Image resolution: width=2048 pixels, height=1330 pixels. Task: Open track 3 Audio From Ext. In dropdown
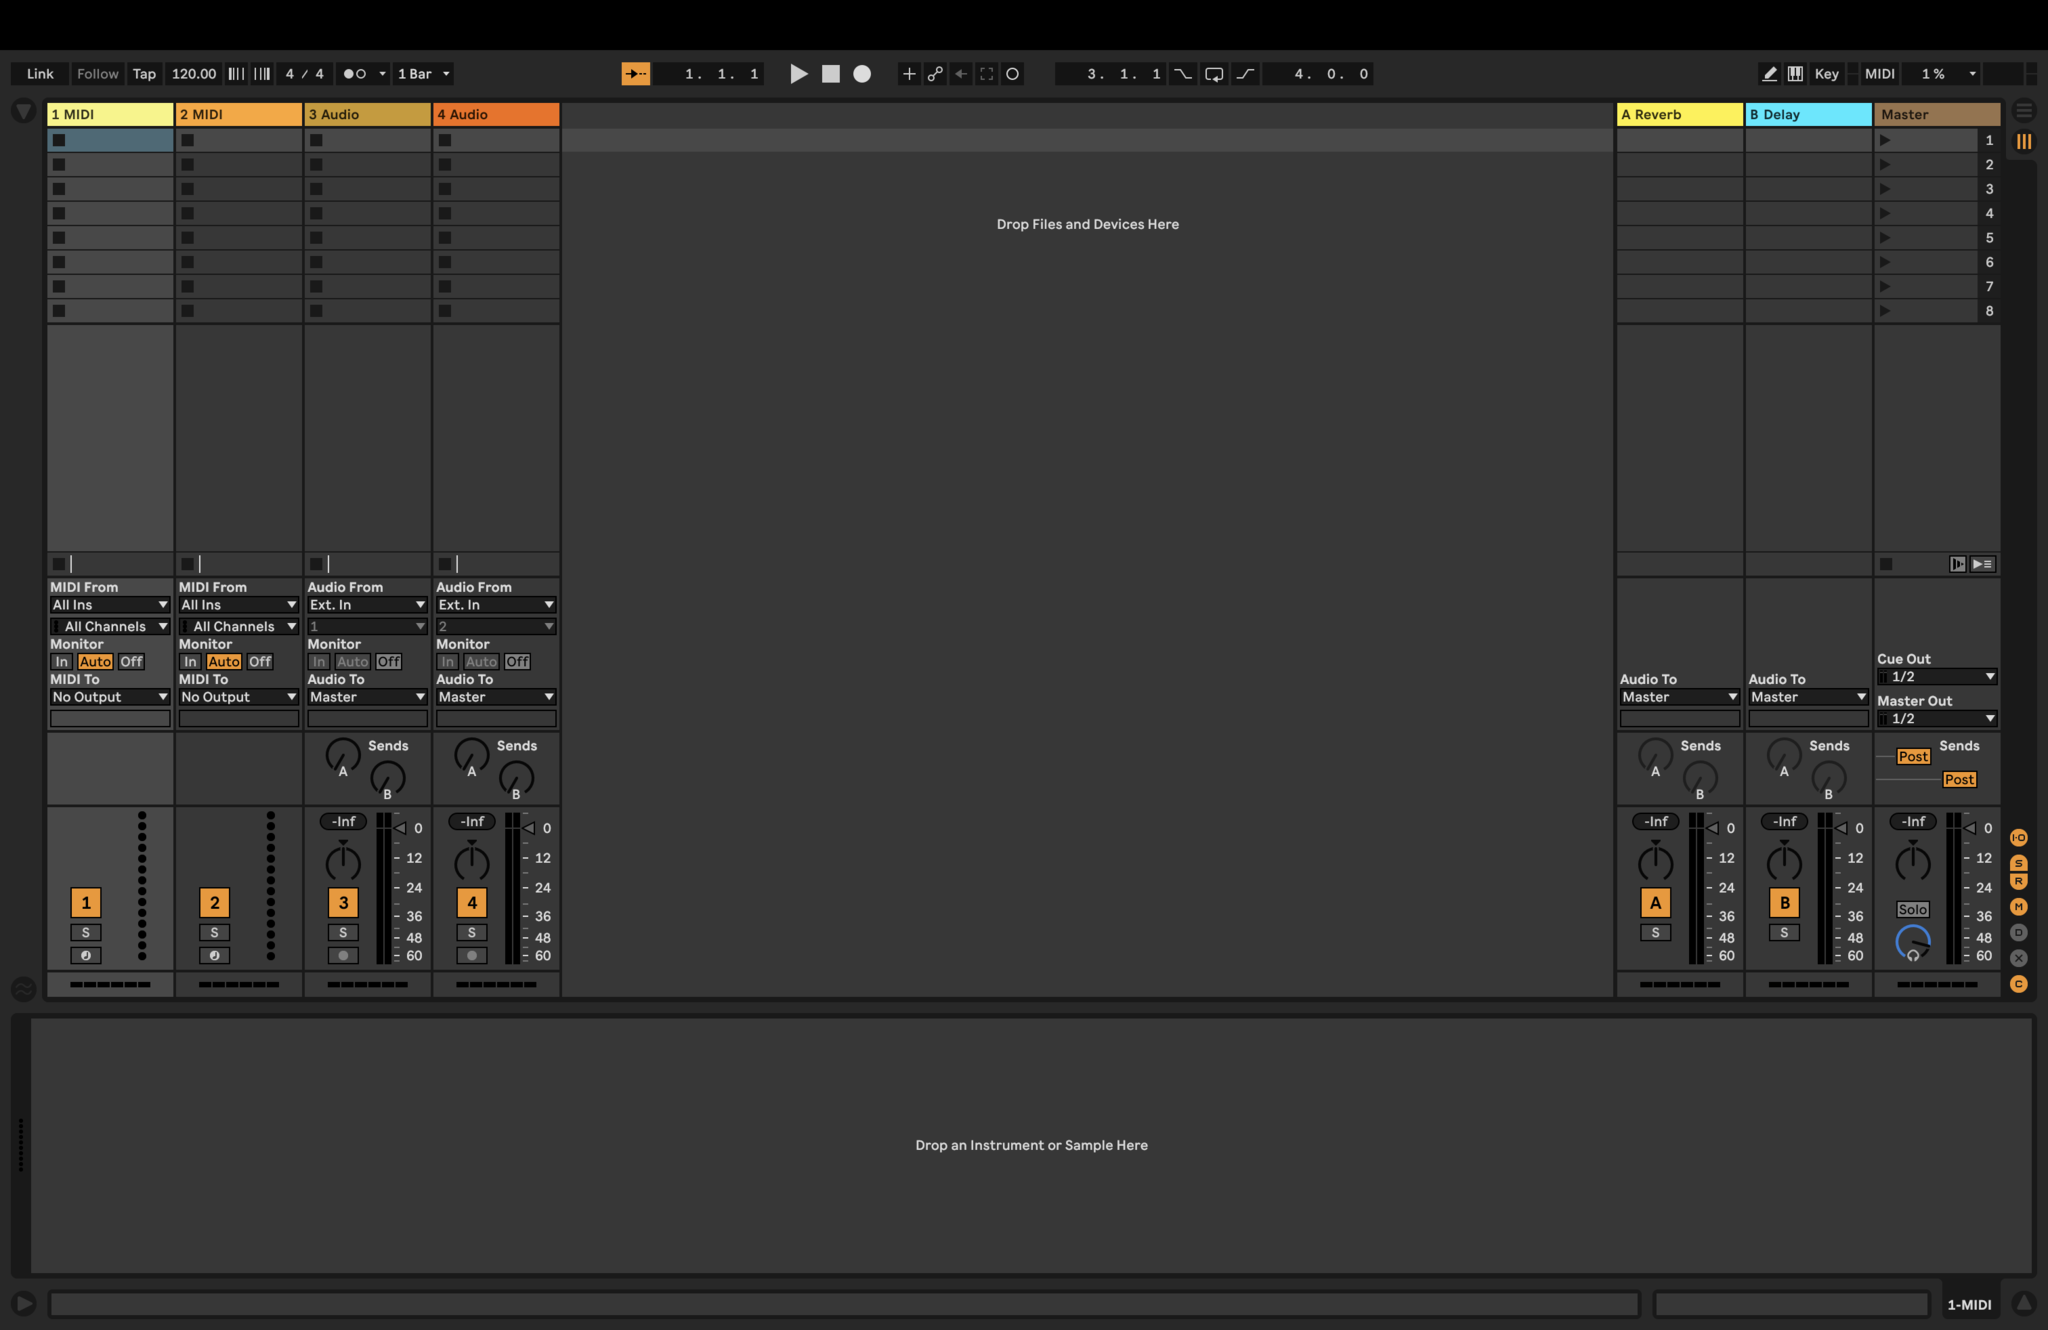367,605
